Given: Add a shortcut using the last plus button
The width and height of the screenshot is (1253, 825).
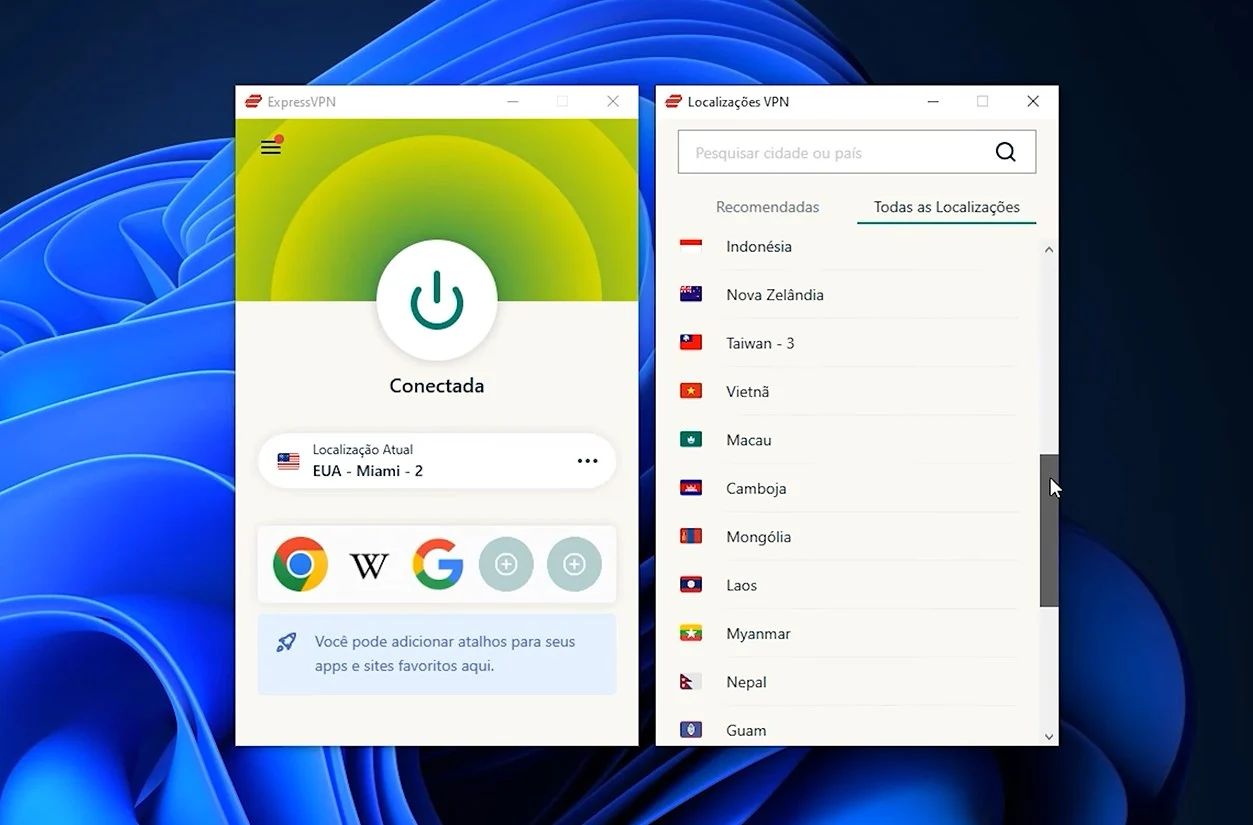Looking at the screenshot, I should [574, 564].
